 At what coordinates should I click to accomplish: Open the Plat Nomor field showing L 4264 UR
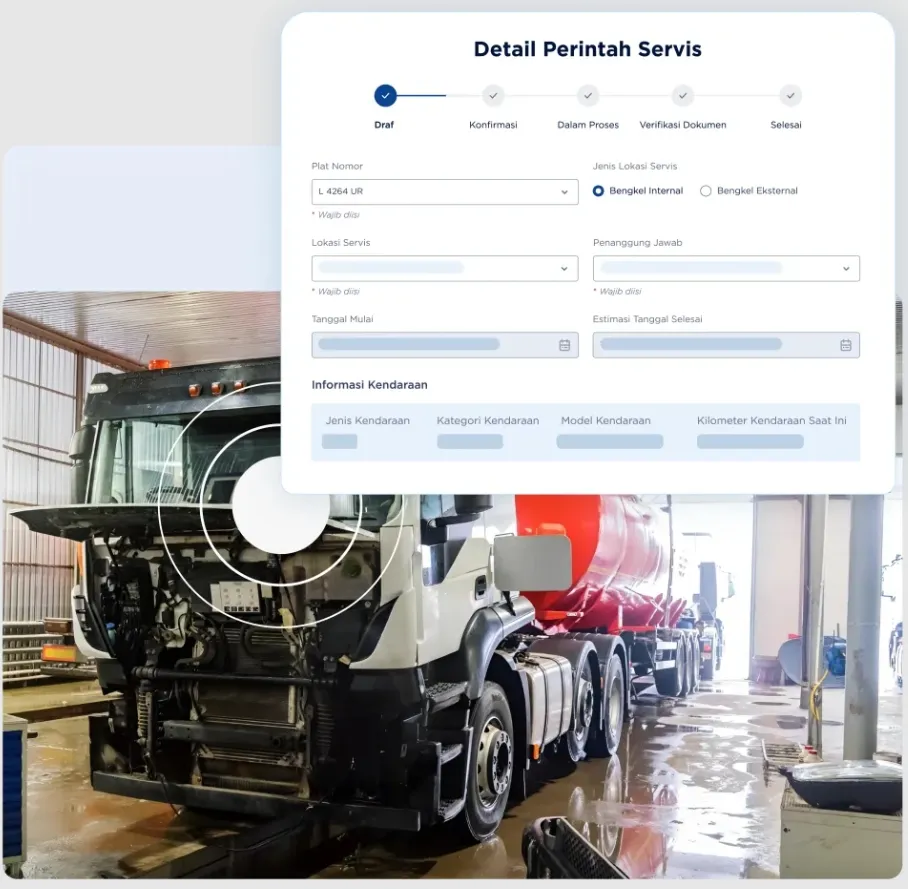tap(445, 192)
